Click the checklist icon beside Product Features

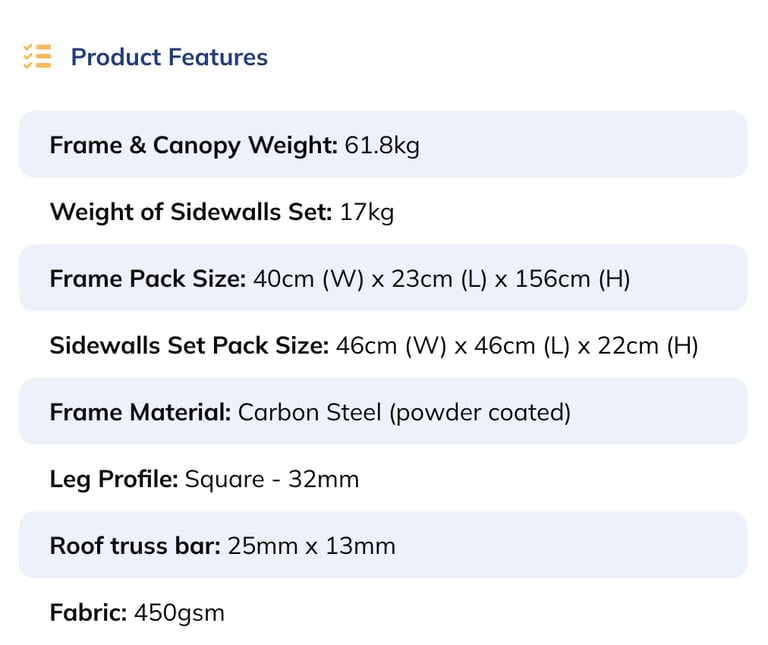[x=37, y=57]
